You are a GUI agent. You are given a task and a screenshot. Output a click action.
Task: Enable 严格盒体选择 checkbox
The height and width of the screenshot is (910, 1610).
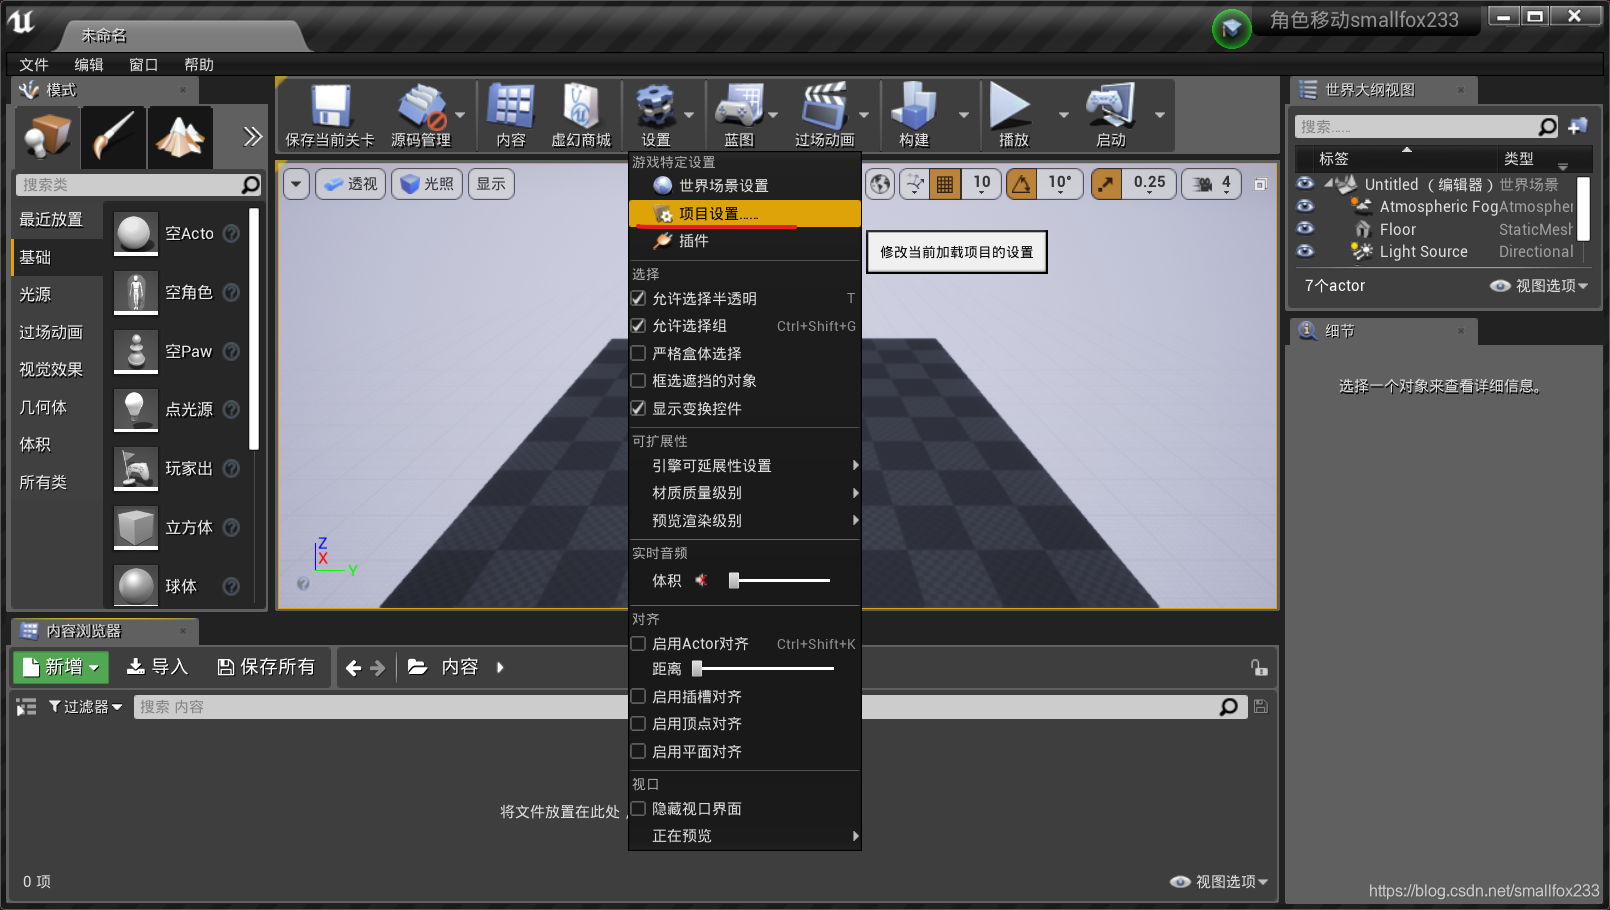(x=638, y=353)
